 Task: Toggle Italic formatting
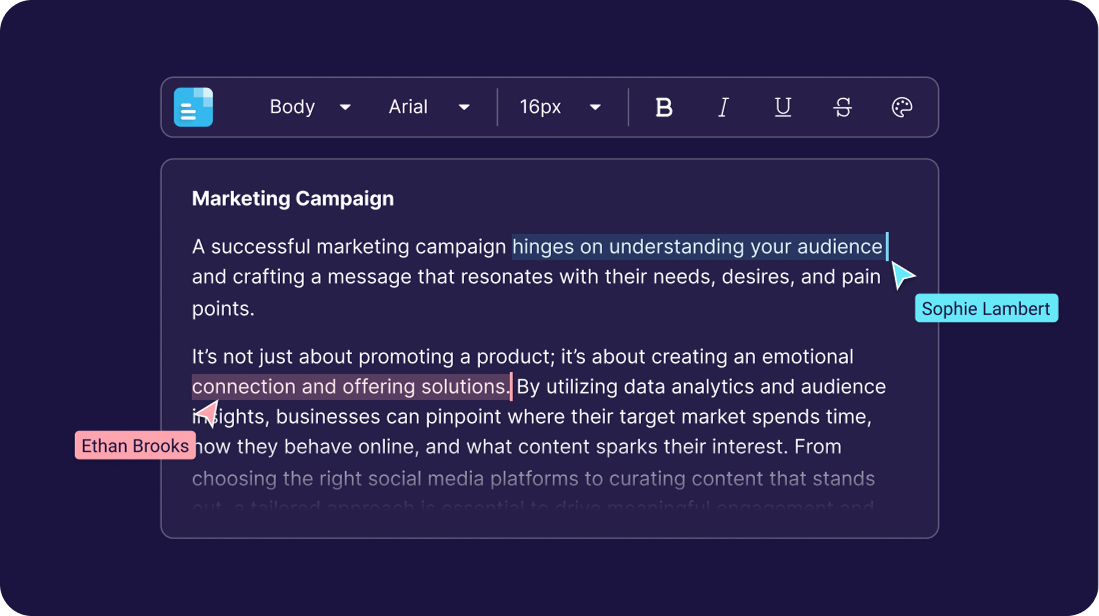(x=723, y=108)
